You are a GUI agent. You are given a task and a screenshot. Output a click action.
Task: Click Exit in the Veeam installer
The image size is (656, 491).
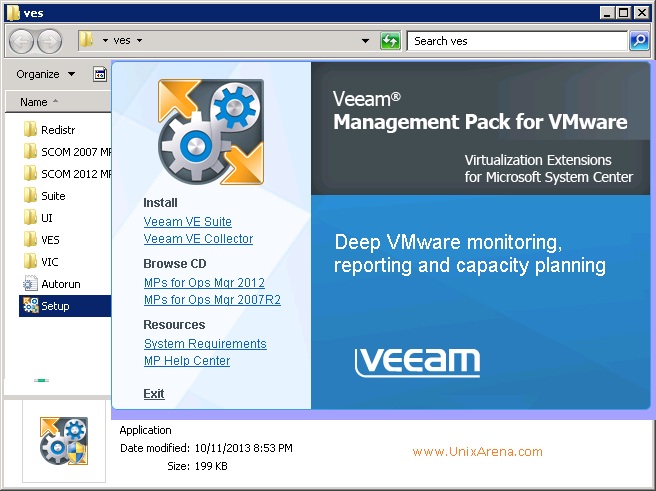(x=154, y=394)
